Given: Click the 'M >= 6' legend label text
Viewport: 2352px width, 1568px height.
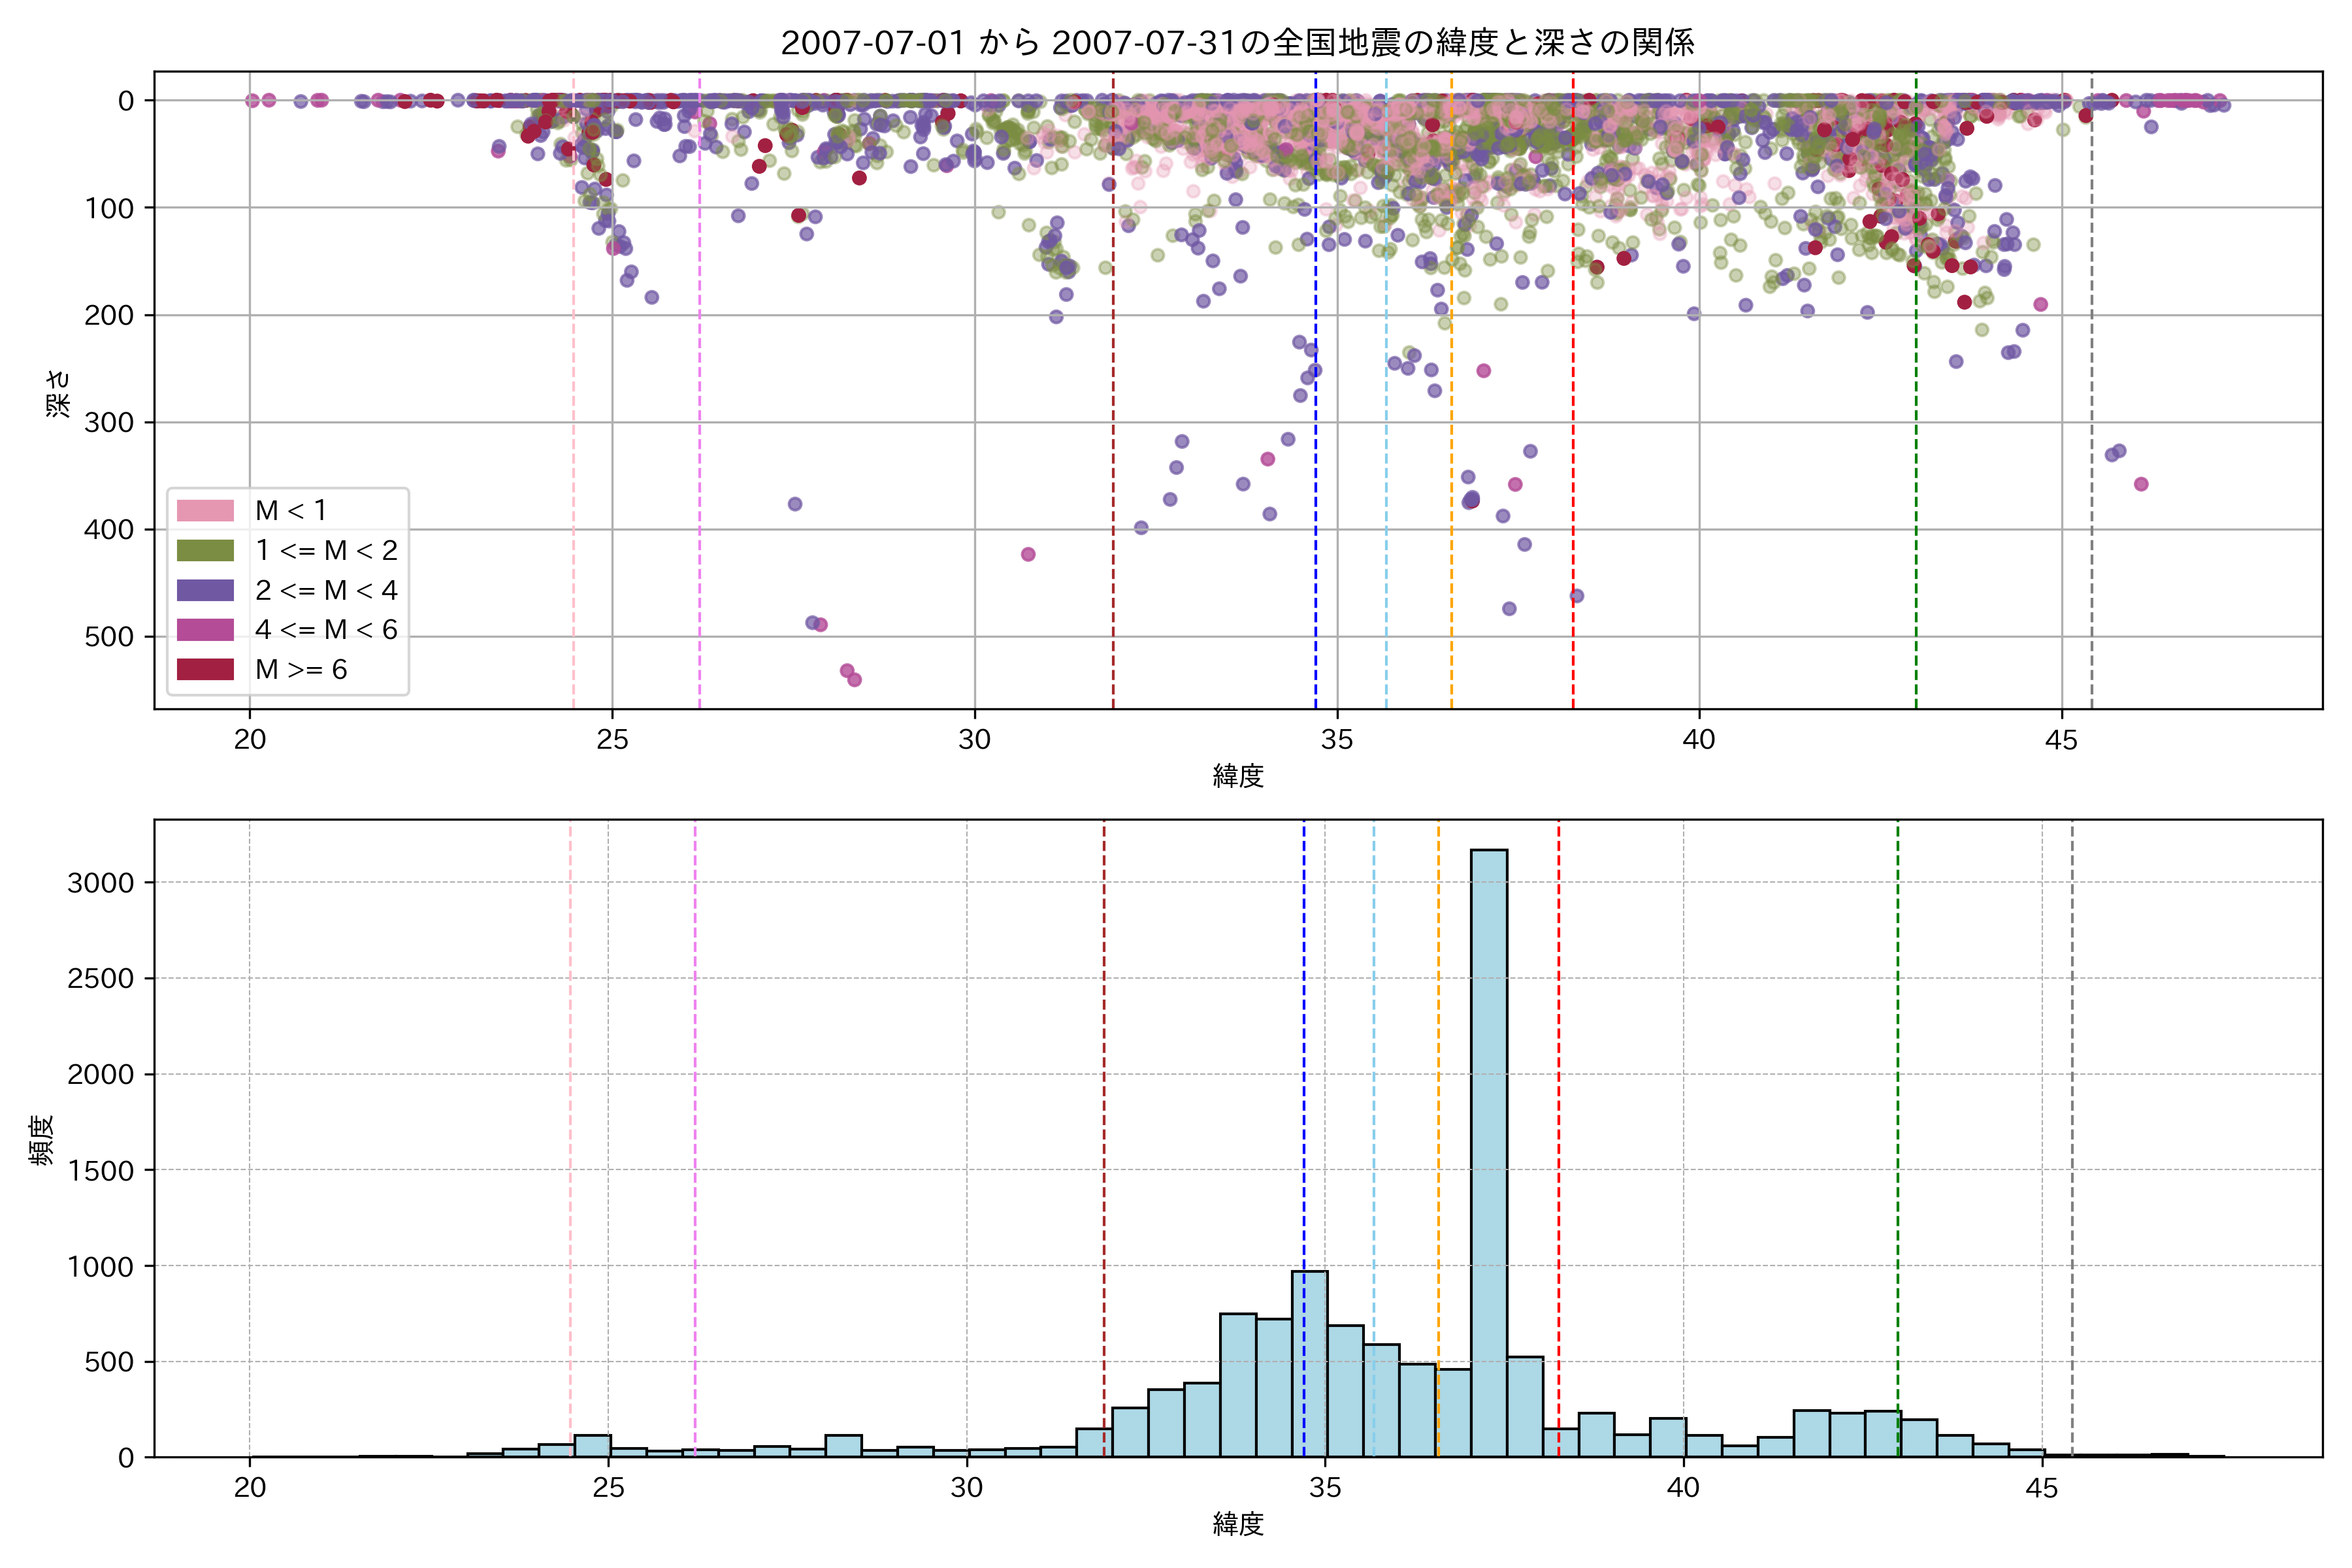Looking at the screenshot, I should click(301, 670).
